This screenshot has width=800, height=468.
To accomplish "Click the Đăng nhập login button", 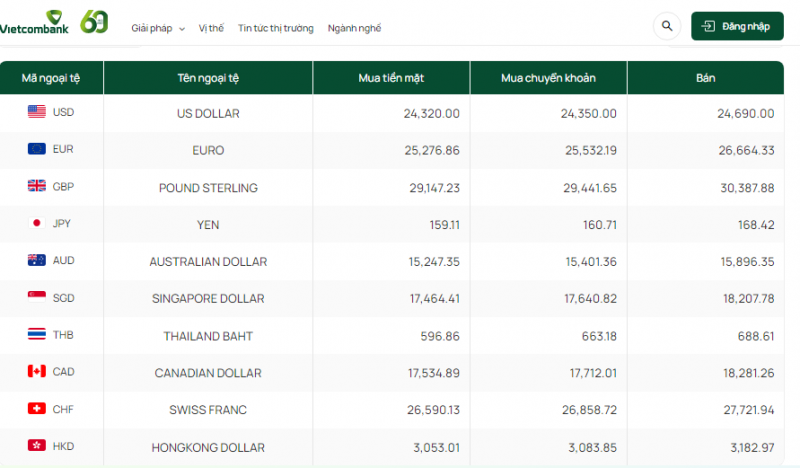I will tap(737, 26).
